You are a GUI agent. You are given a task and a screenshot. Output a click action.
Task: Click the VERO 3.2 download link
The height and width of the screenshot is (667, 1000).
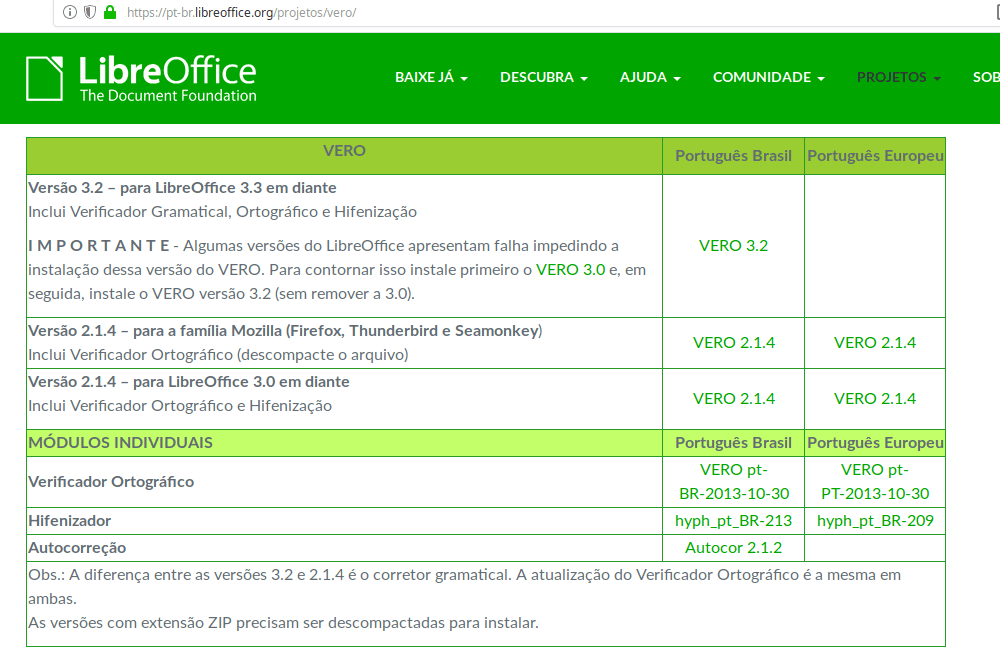[x=733, y=246]
